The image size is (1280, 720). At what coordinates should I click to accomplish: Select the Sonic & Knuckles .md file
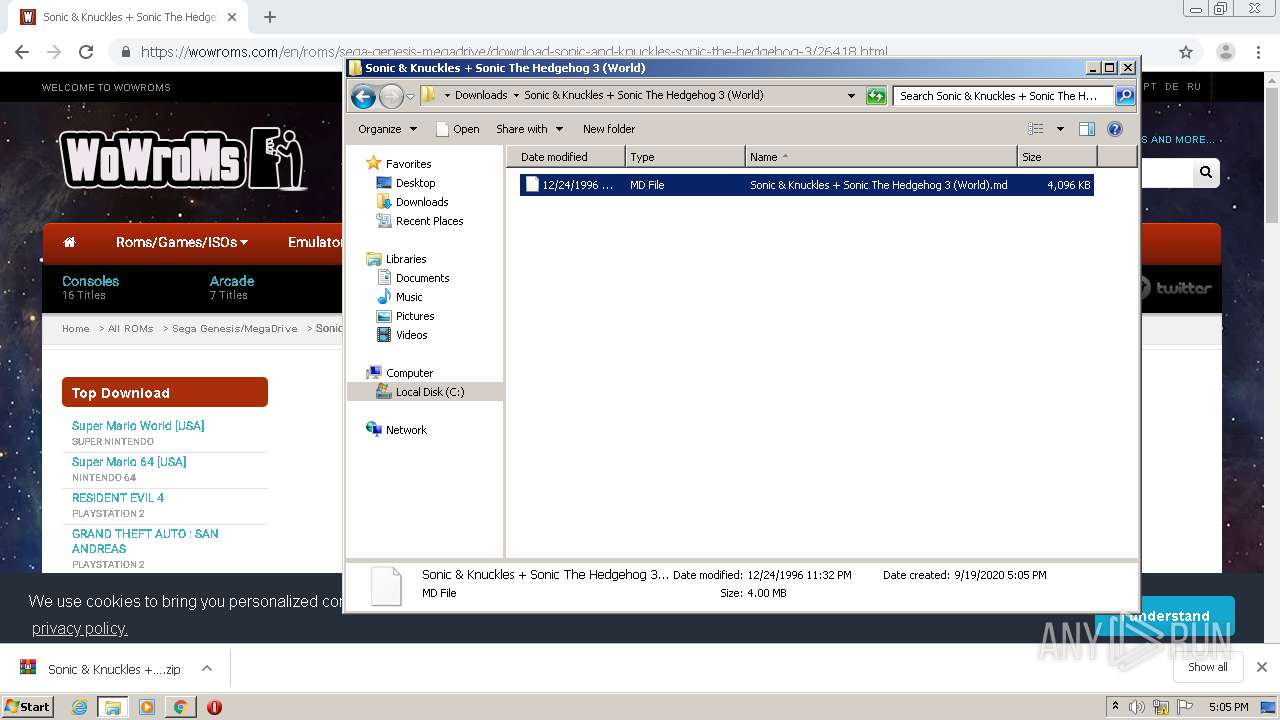pyautogui.click(x=806, y=185)
